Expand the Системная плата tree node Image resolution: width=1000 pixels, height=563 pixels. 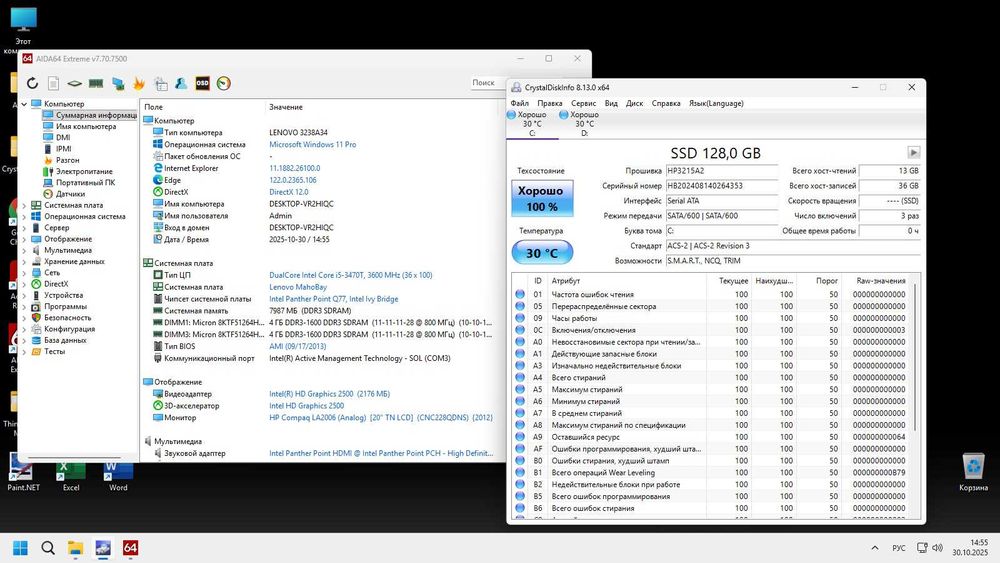click(x=24, y=205)
